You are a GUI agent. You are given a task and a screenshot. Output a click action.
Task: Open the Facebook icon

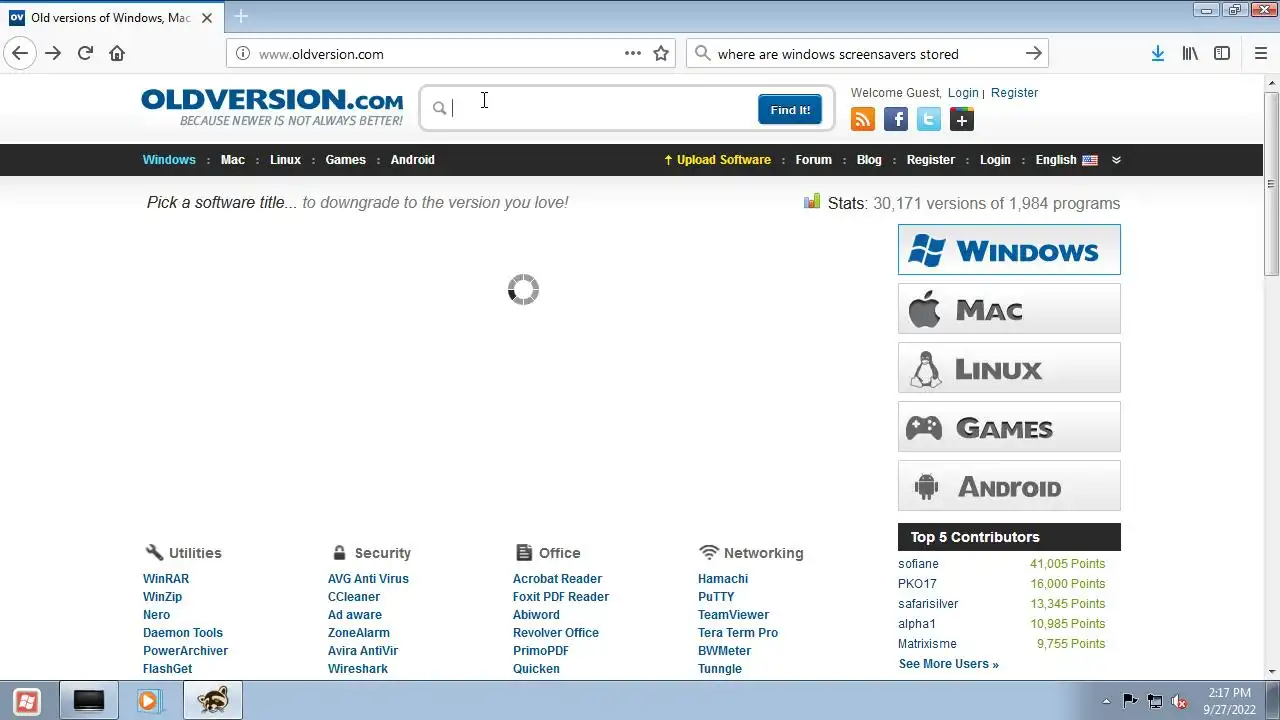pos(896,120)
